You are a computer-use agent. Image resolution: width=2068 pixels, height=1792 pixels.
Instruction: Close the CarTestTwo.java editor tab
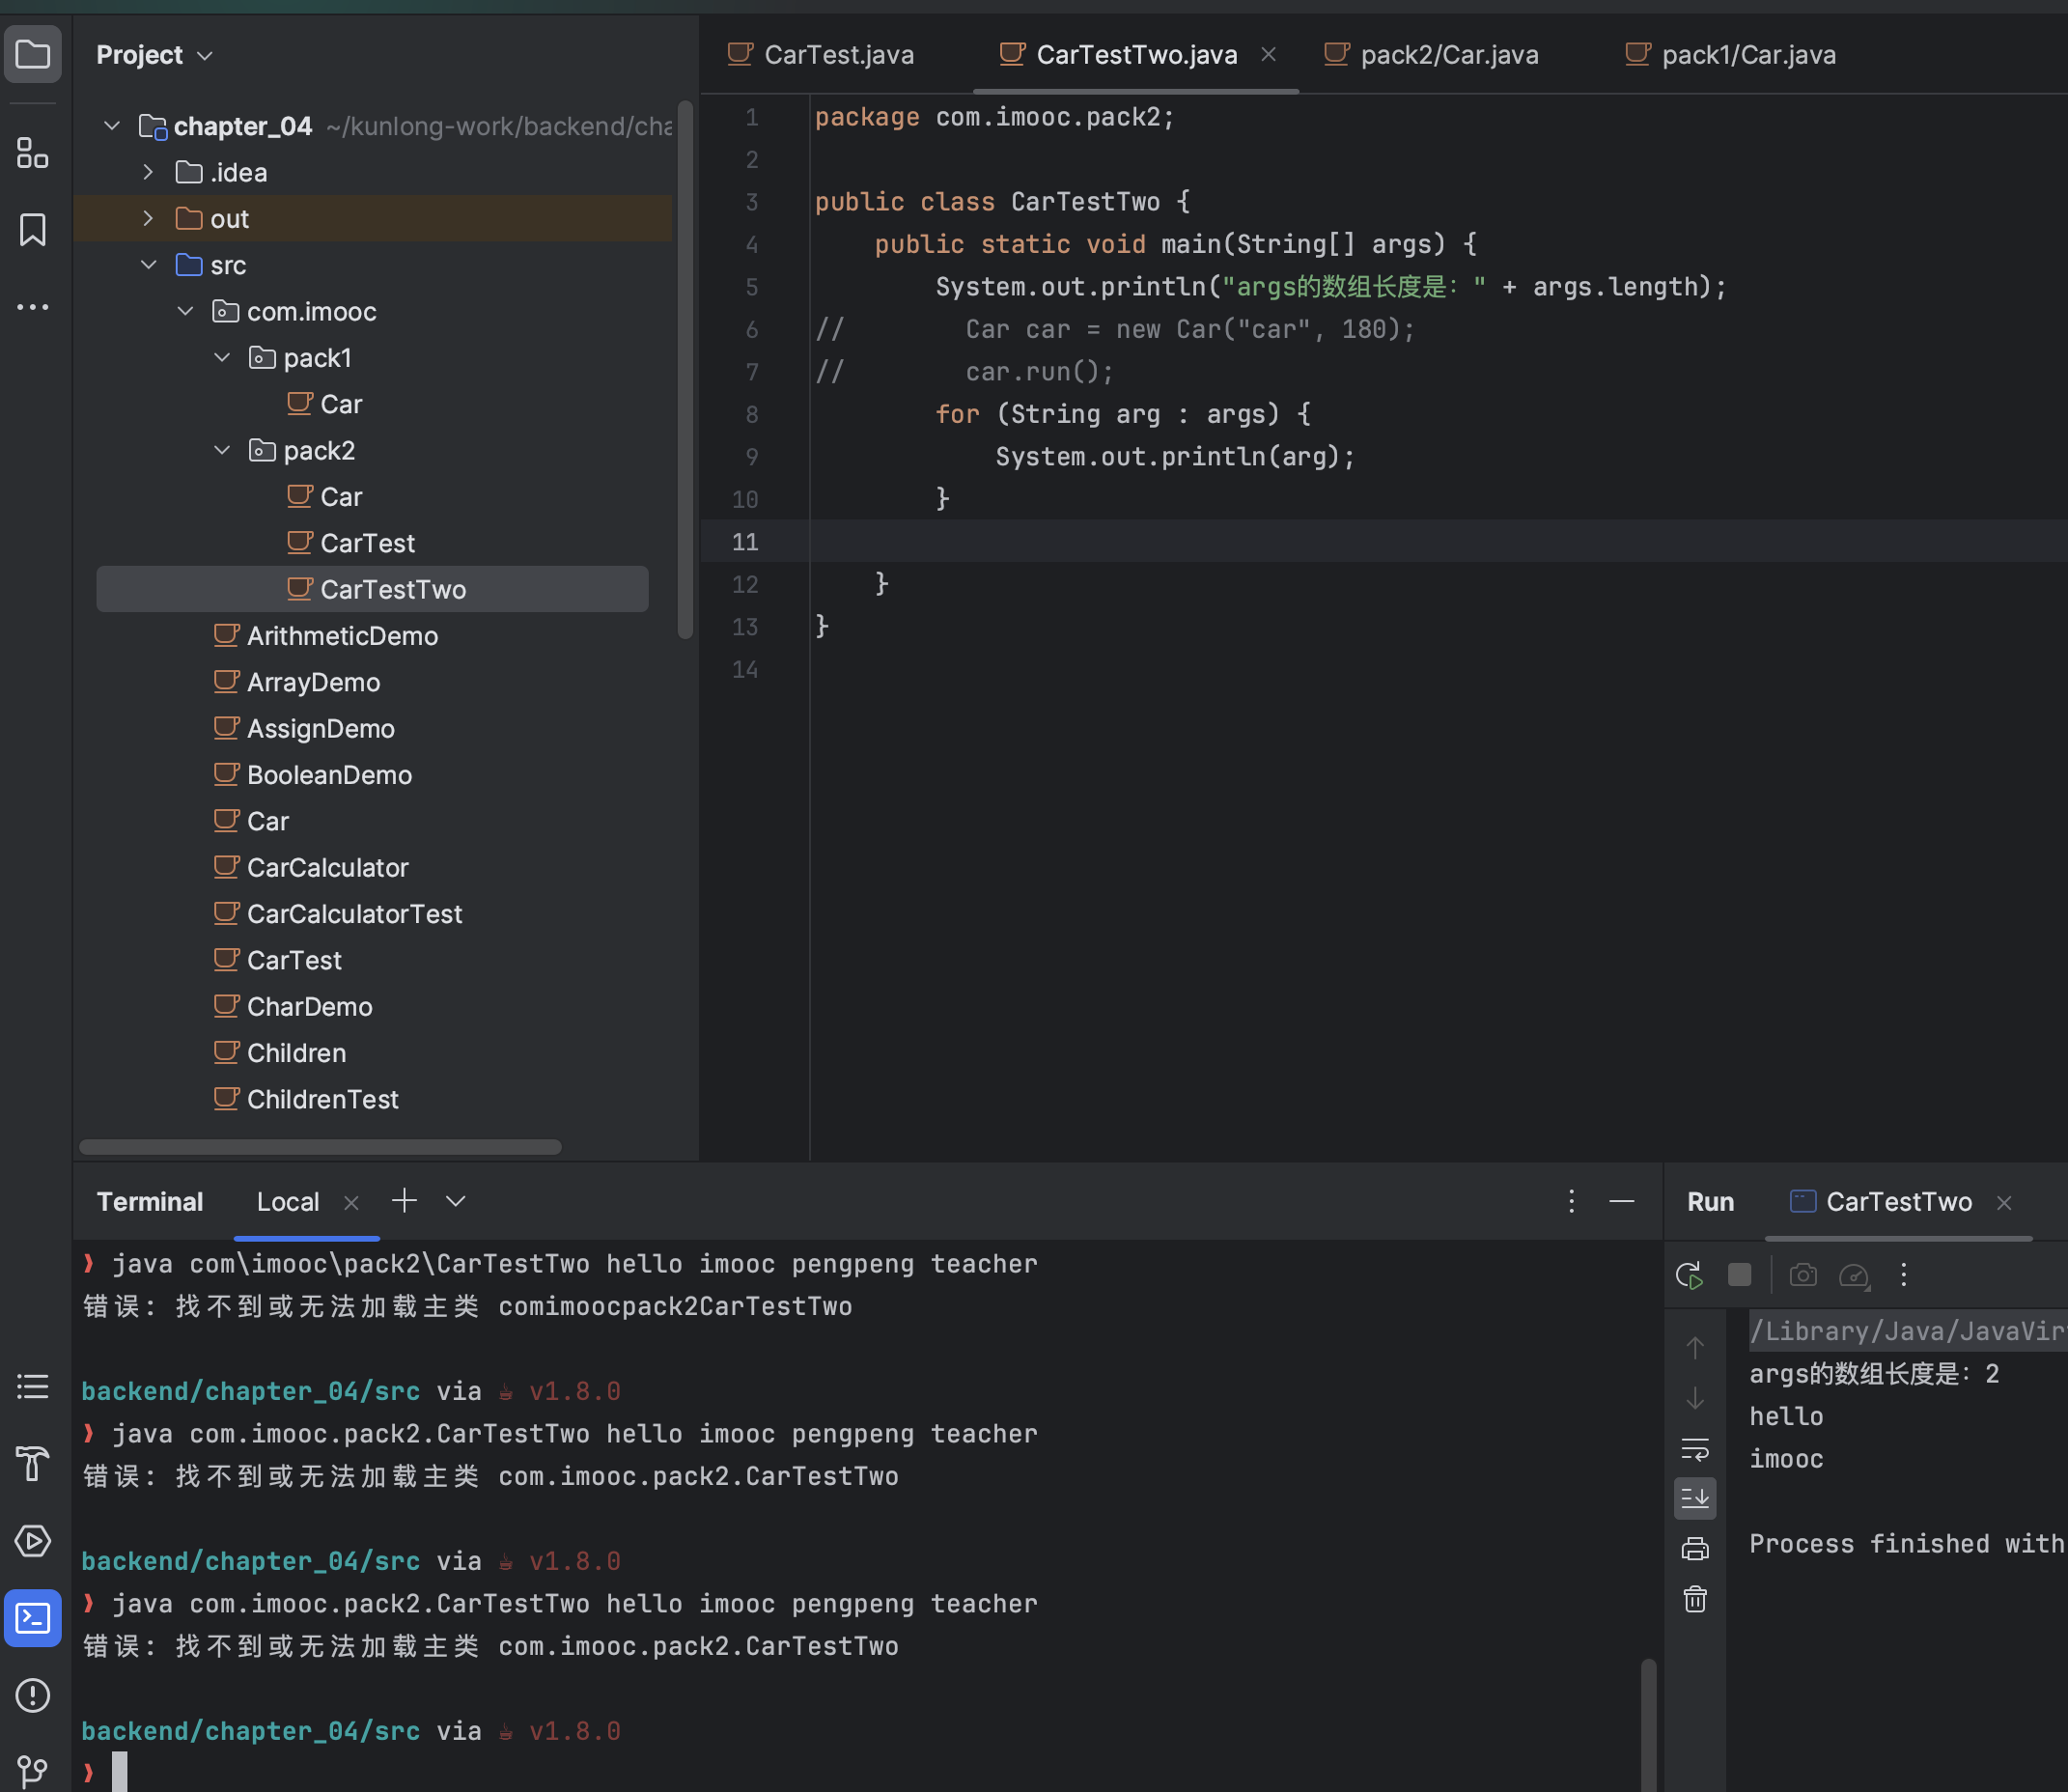(1268, 54)
